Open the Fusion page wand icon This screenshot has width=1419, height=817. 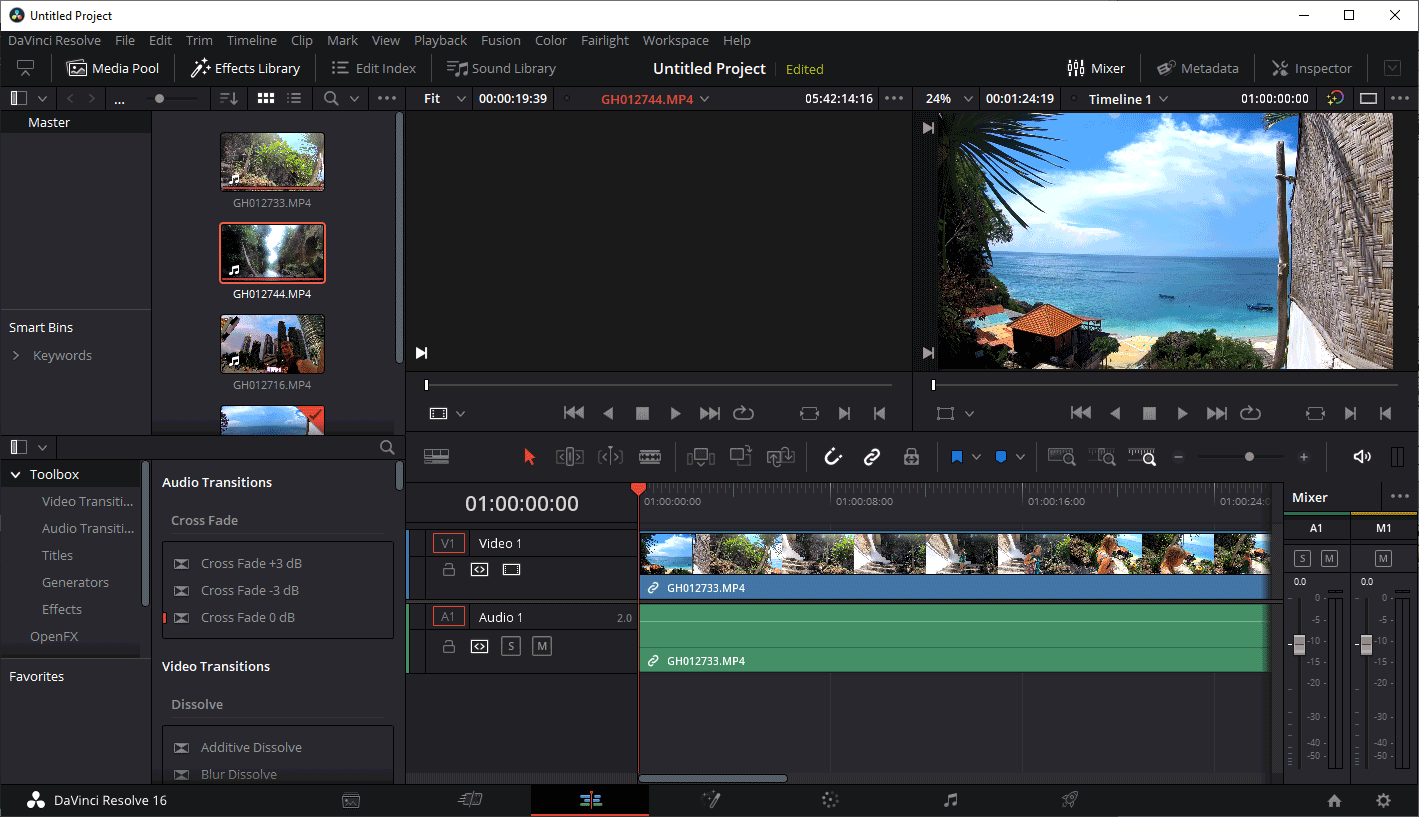pyautogui.click(x=711, y=800)
